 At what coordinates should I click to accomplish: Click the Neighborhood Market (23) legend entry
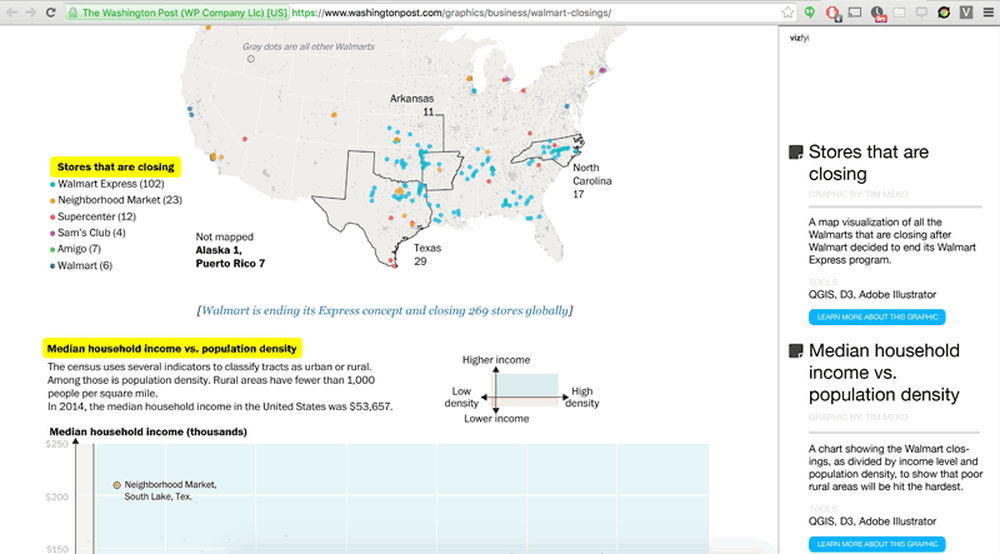click(116, 200)
